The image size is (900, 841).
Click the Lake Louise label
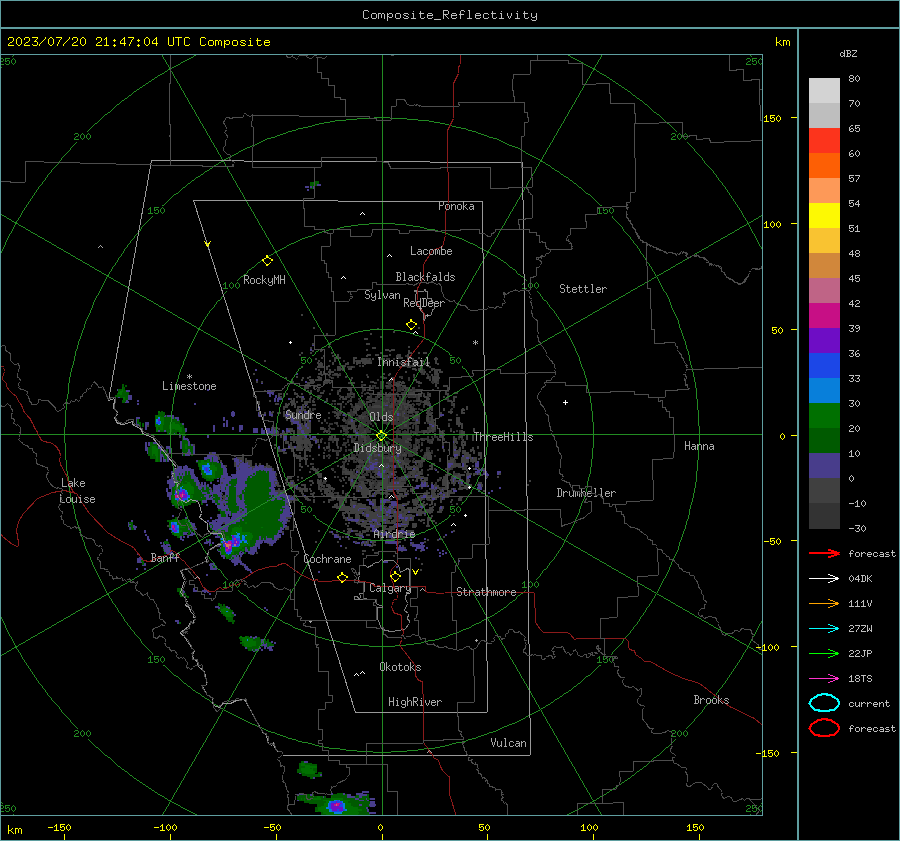[78, 491]
